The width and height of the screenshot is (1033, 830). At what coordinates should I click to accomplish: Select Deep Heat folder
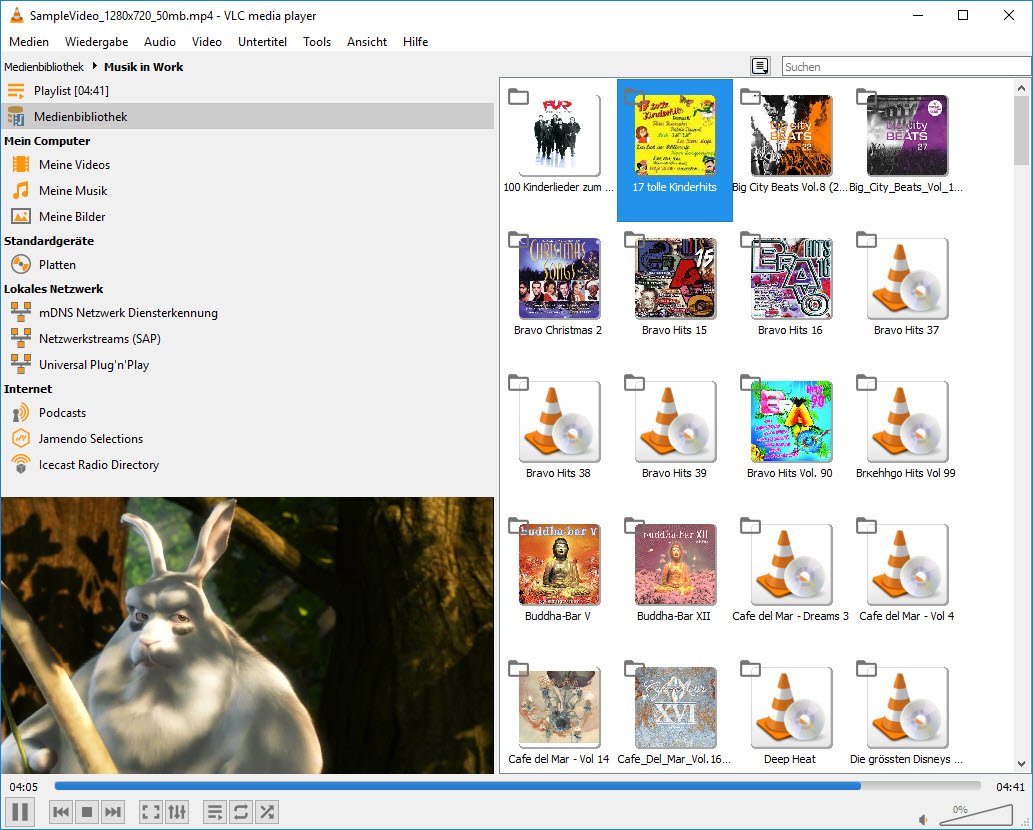click(791, 713)
